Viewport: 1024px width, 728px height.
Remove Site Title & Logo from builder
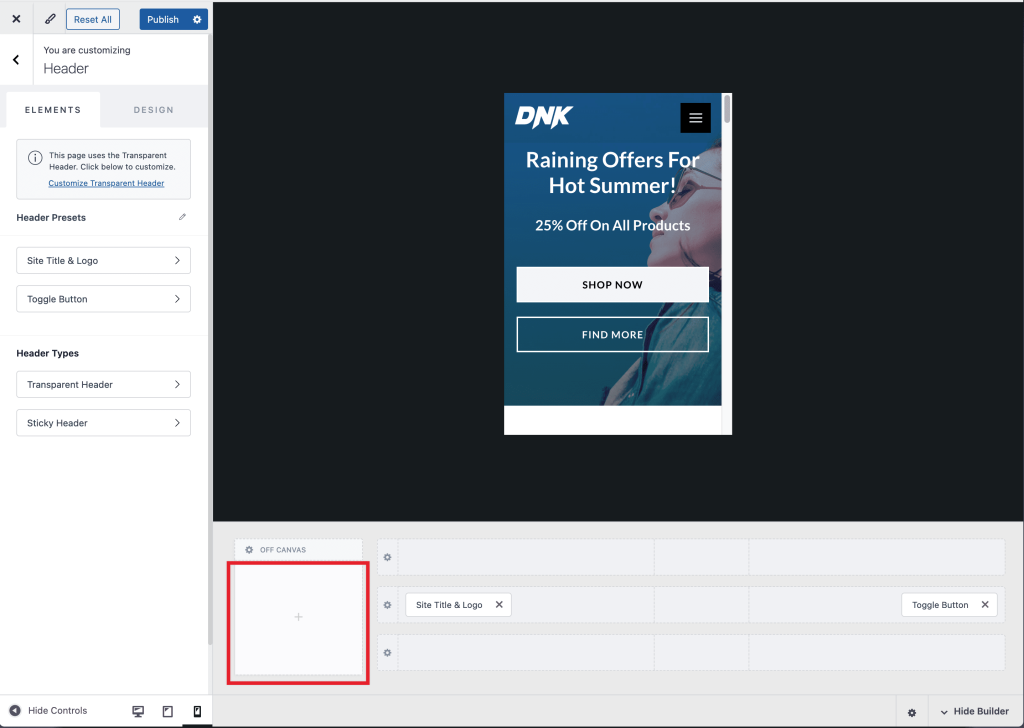pyautogui.click(x=499, y=605)
